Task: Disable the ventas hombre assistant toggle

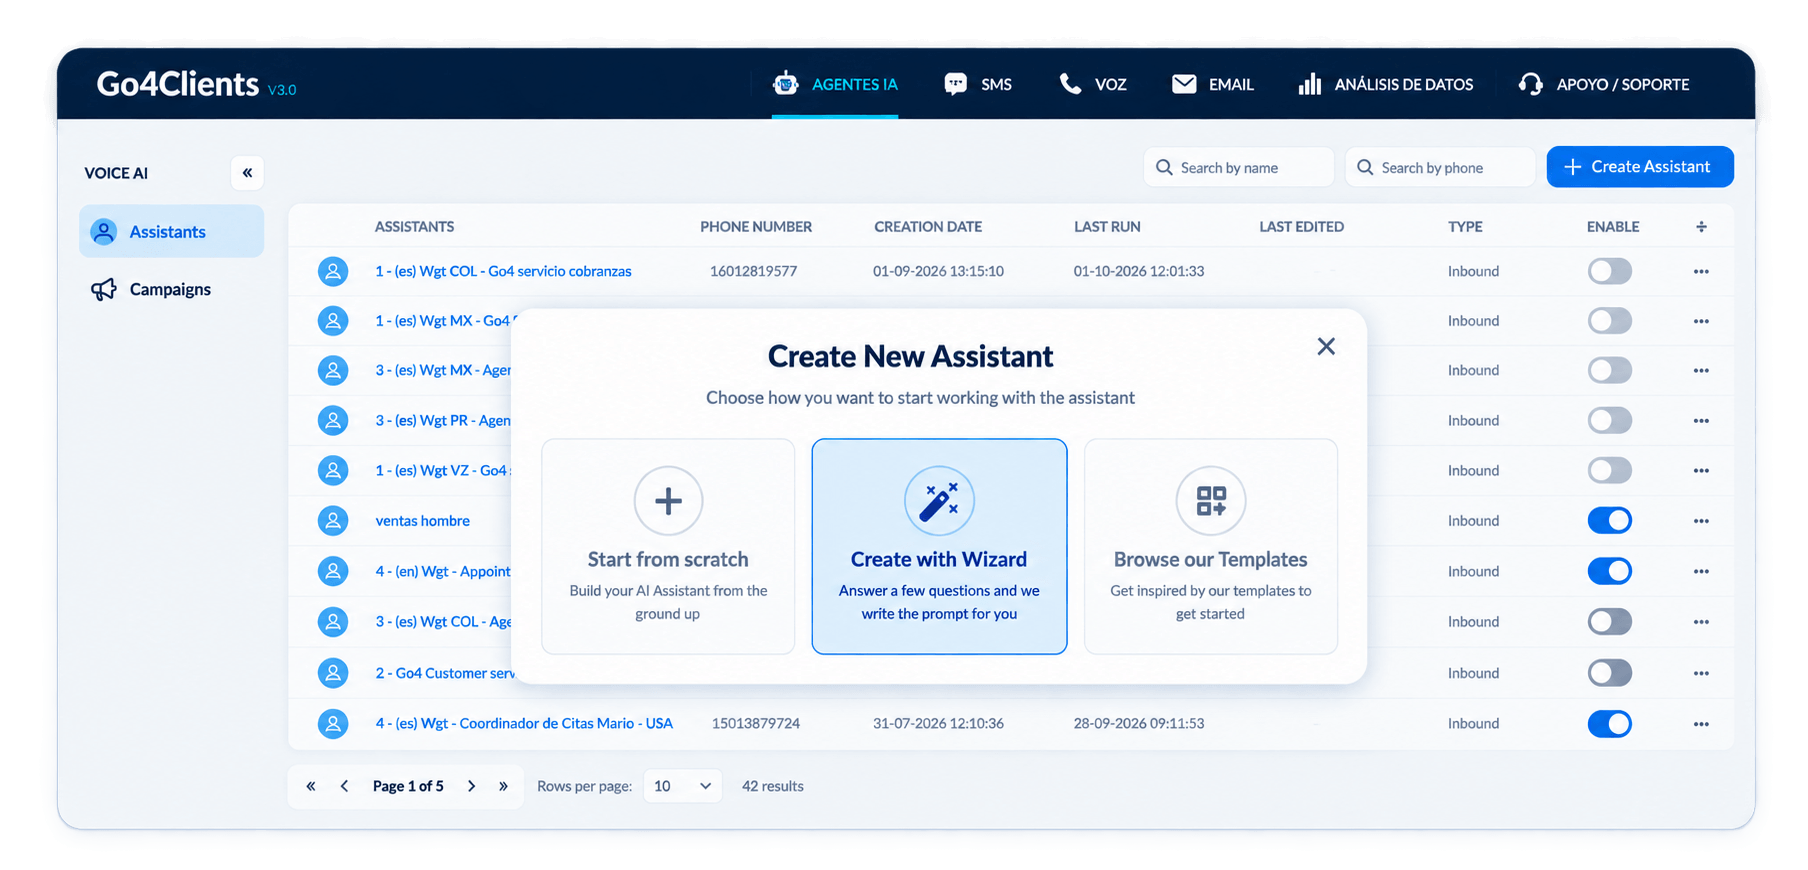Action: coord(1610,520)
